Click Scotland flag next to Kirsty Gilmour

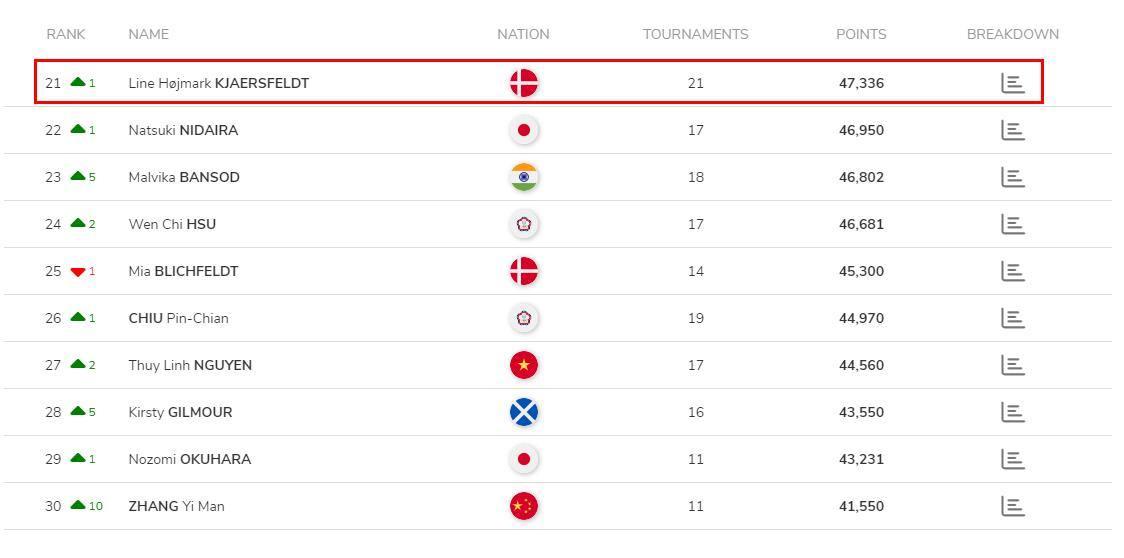pos(524,412)
